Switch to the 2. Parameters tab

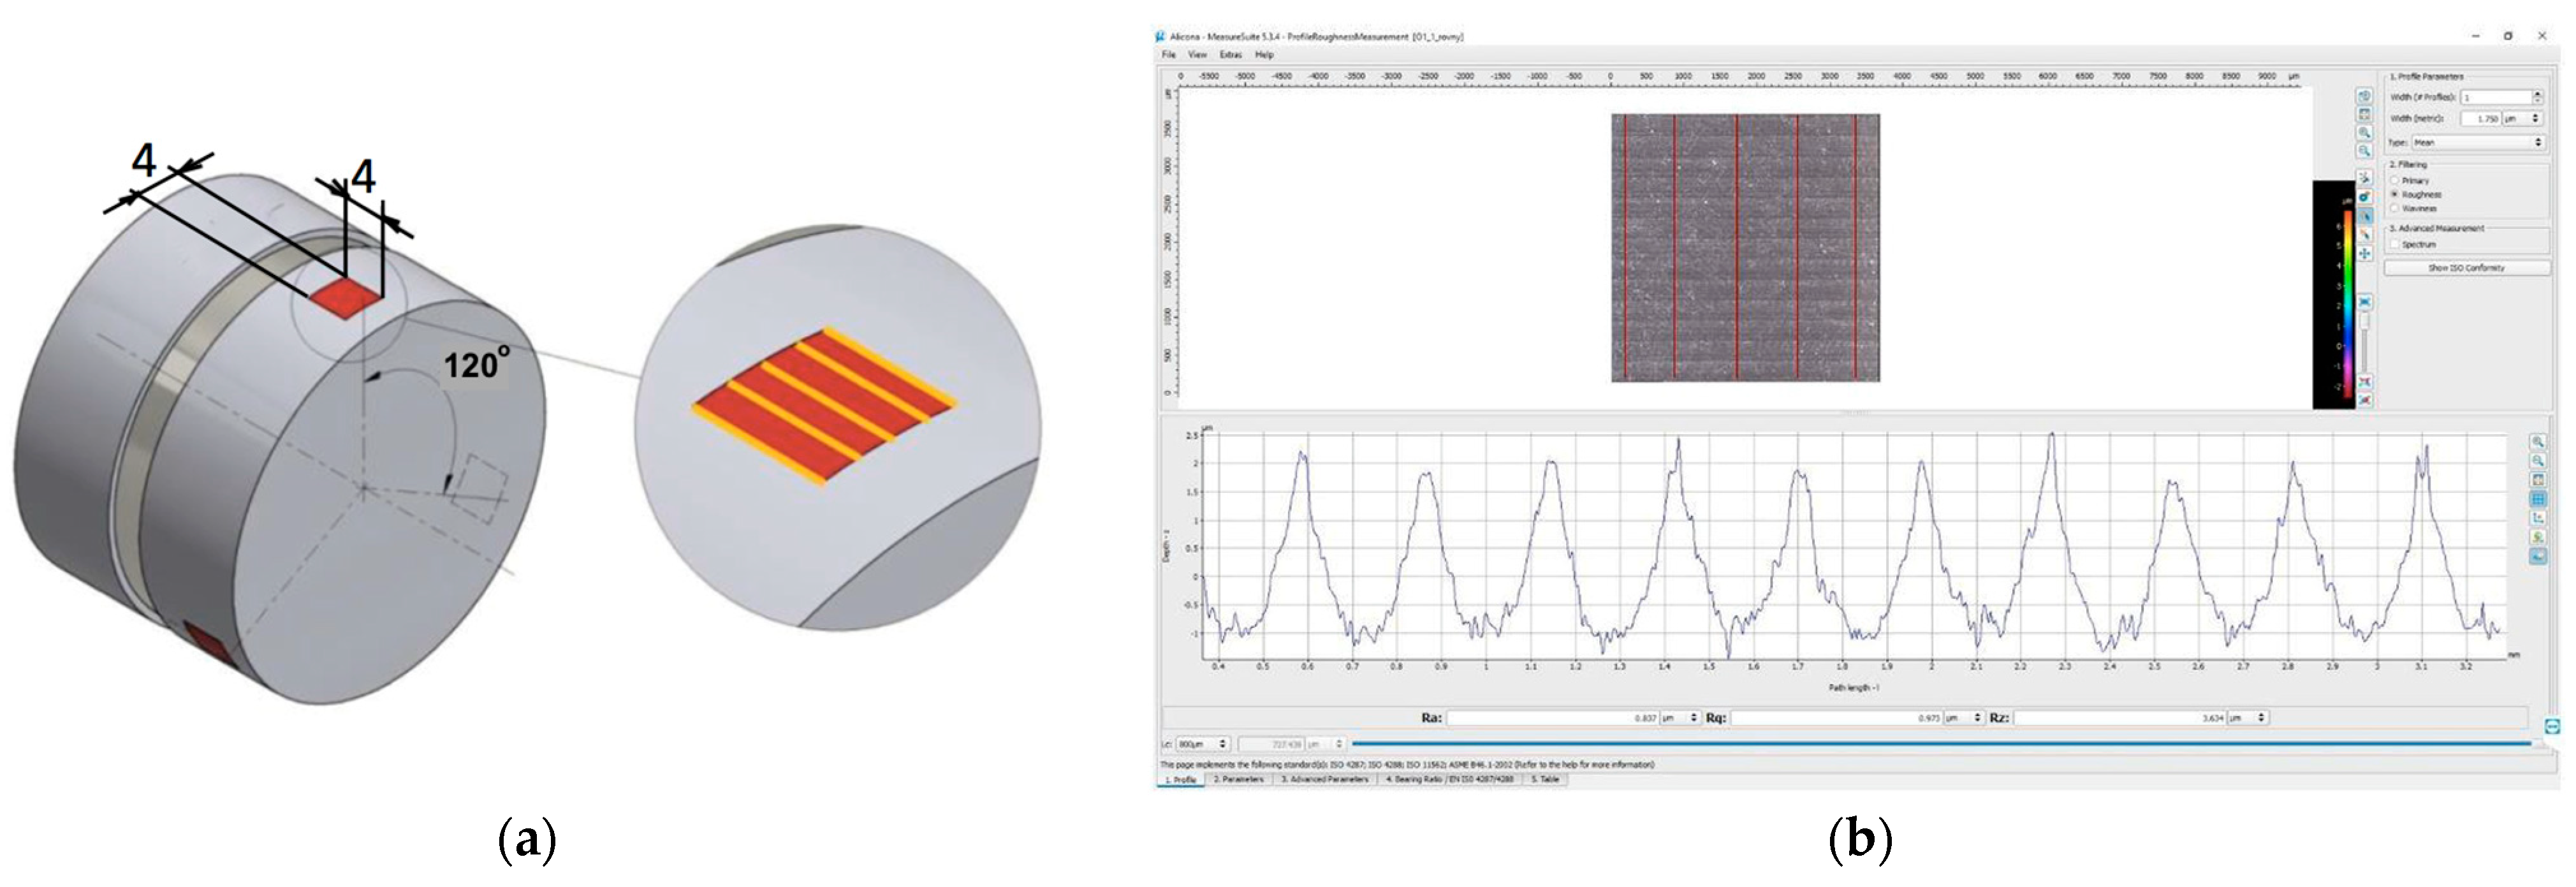pos(1238,780)
